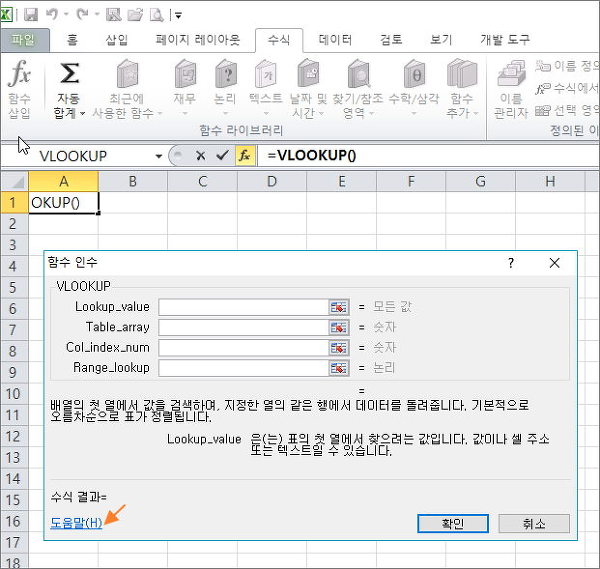Click the Table_array range selector button

pyautogui.click(x=338, y=327)
